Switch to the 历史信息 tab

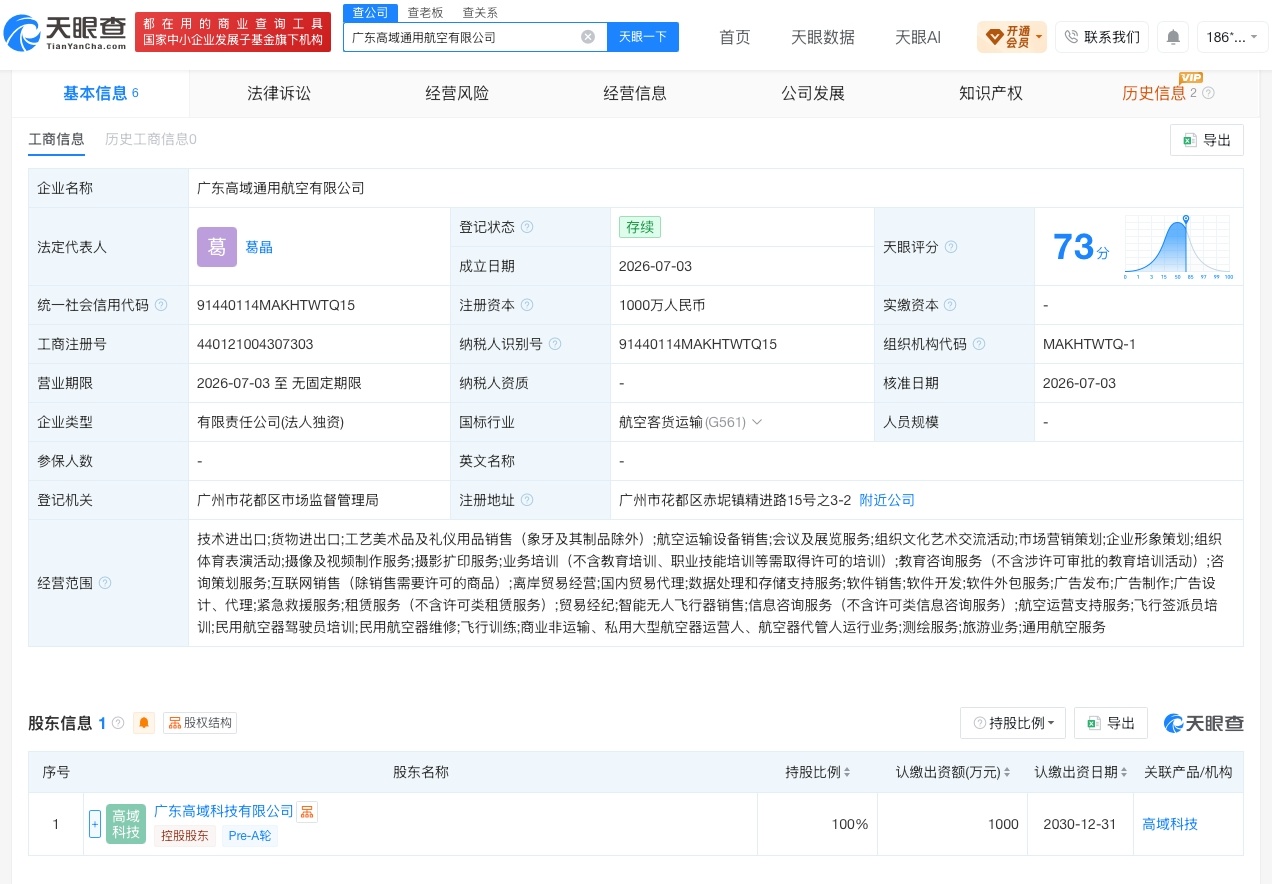[1154, 93]
